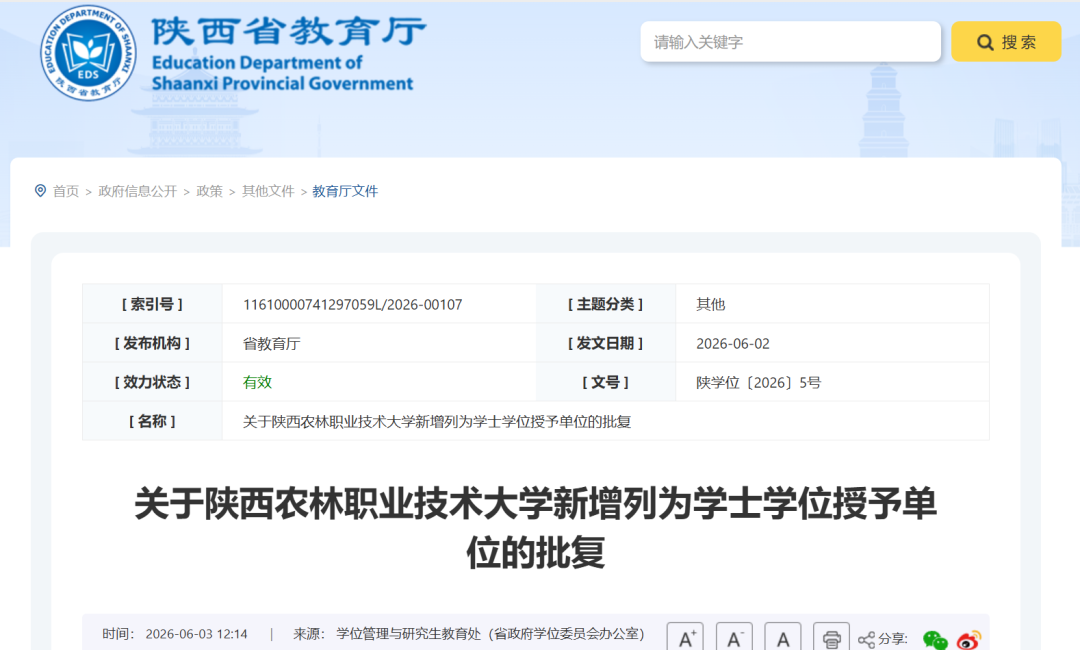Increase font size with A+ button
Image resolution: width=1080 pixels, height=650 pixels.
click(685, 638)
